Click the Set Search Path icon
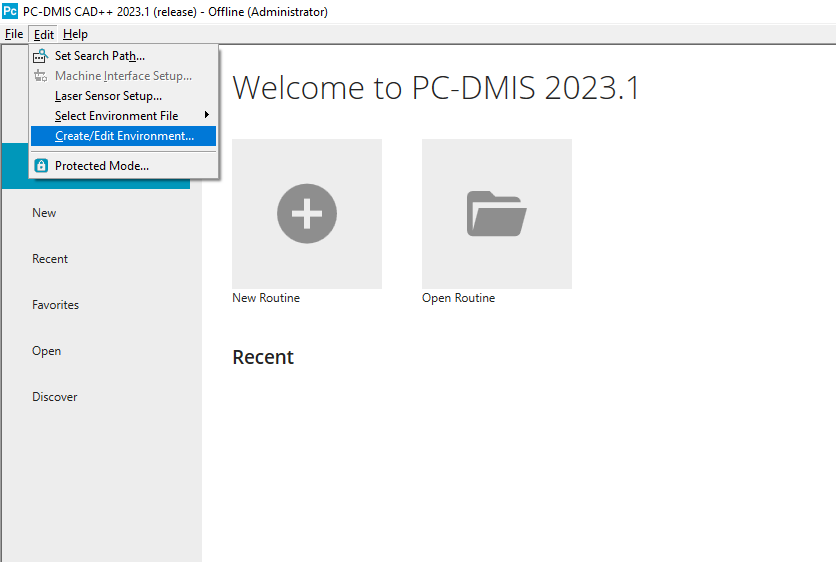Viewport: 836px width, 562px height. coord(41,56)
